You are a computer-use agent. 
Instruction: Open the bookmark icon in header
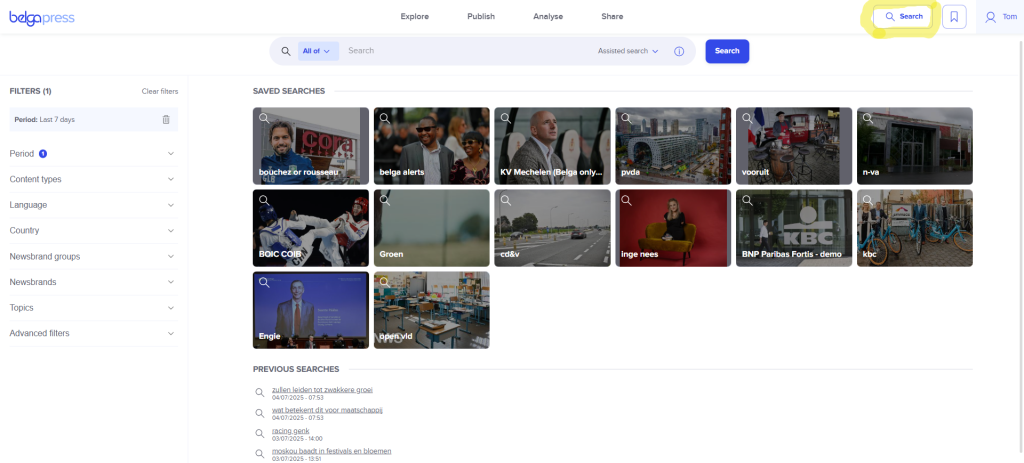(954, 16)
